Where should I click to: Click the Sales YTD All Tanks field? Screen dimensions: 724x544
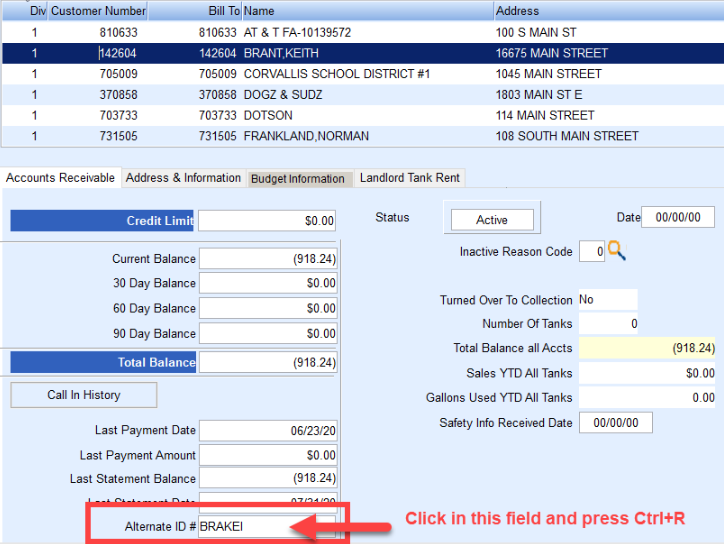pyautogui.click(x=647, y=373)
